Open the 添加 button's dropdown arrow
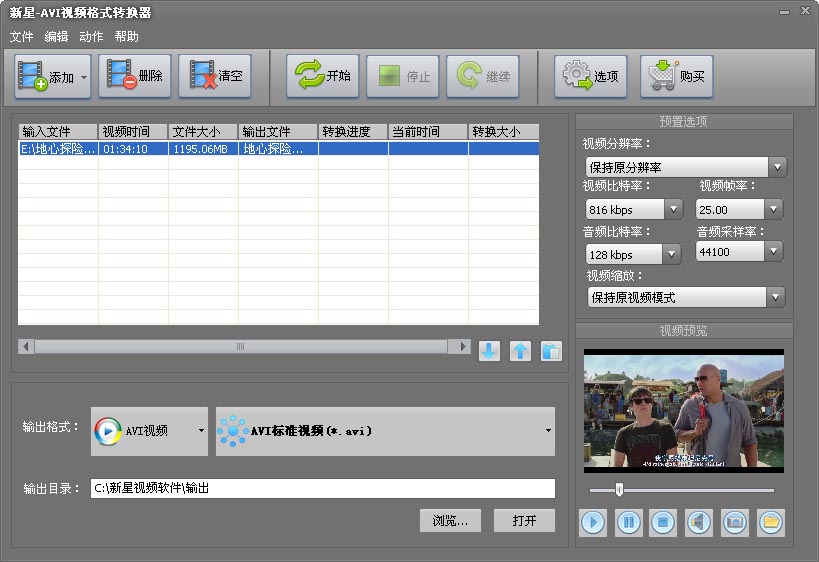This screenshot has height=562, width=819. tap(84, 77)
